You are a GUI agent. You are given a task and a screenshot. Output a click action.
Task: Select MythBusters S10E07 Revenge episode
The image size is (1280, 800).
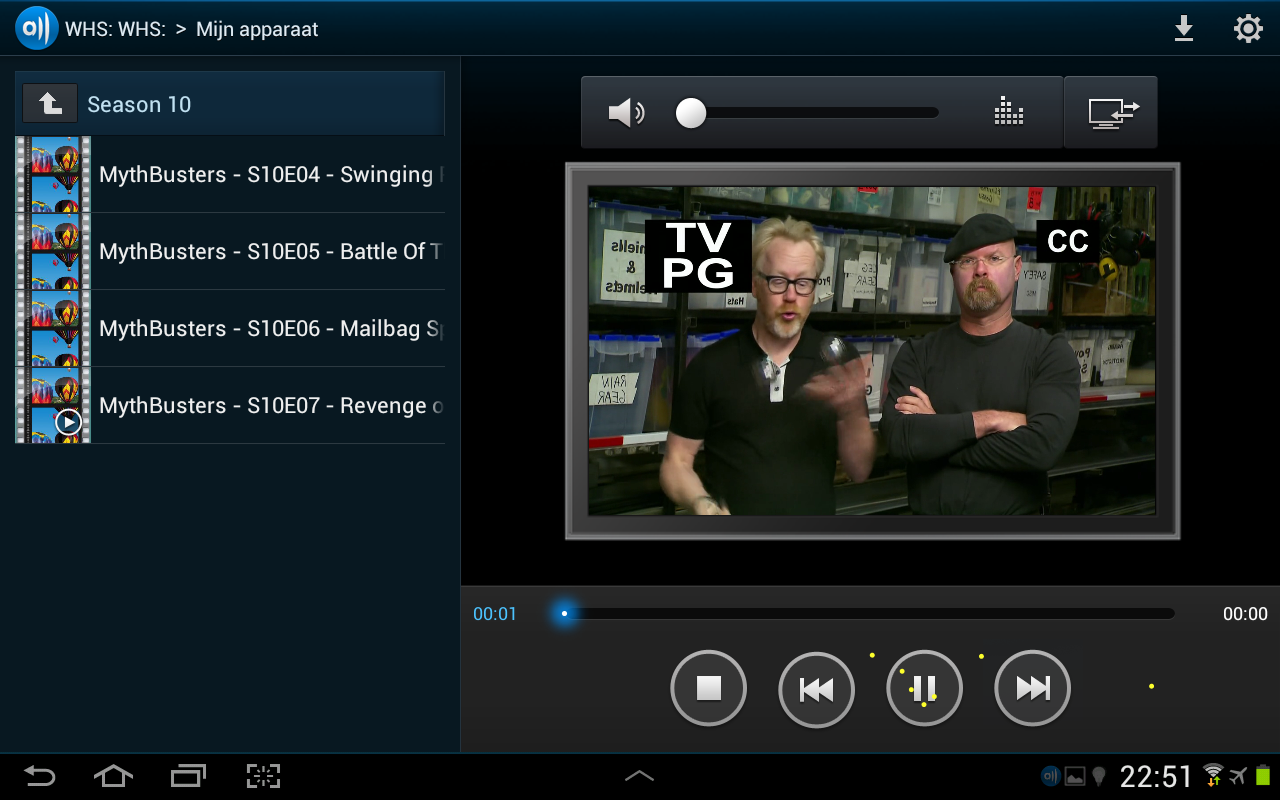coord(230,406)
